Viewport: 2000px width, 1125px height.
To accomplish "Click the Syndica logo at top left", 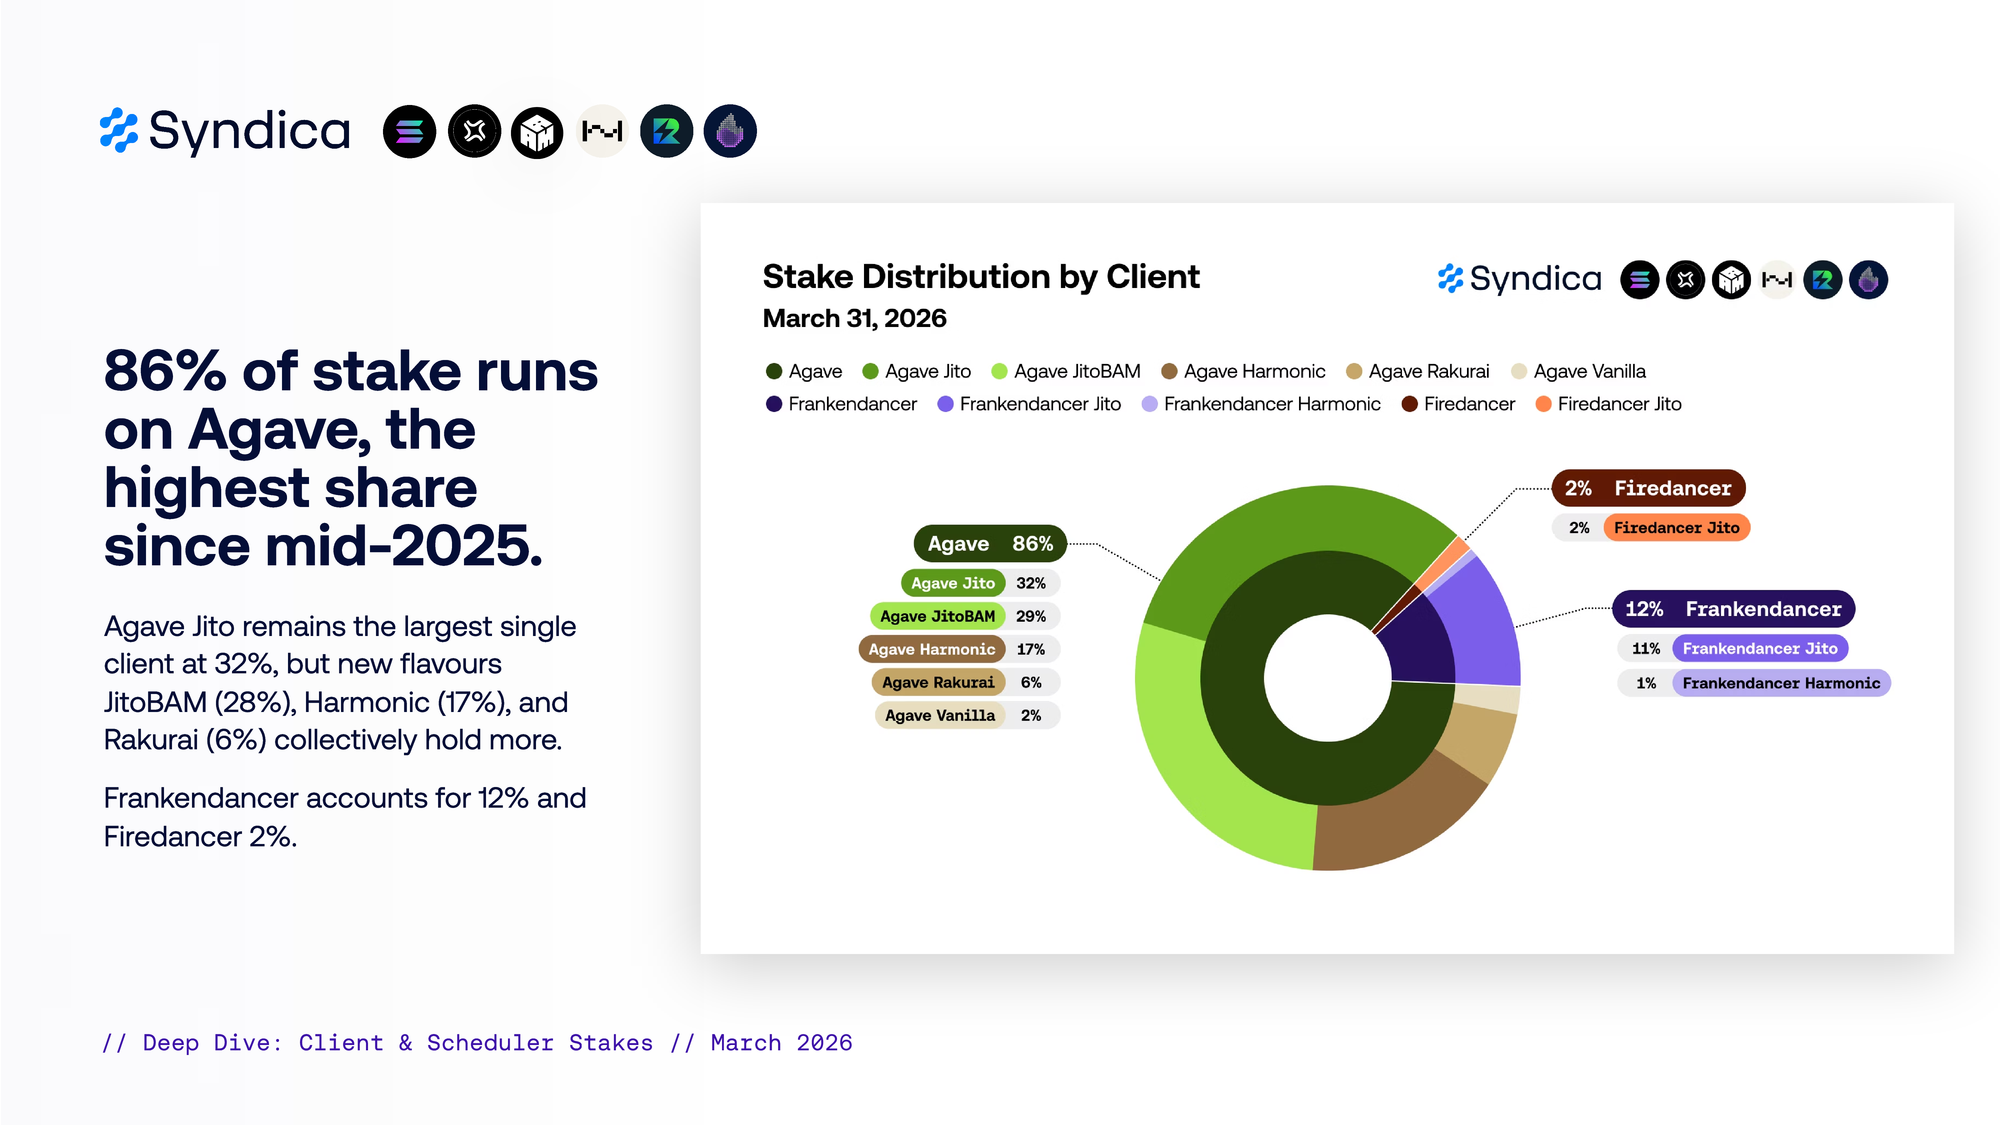I will [225, 131].
